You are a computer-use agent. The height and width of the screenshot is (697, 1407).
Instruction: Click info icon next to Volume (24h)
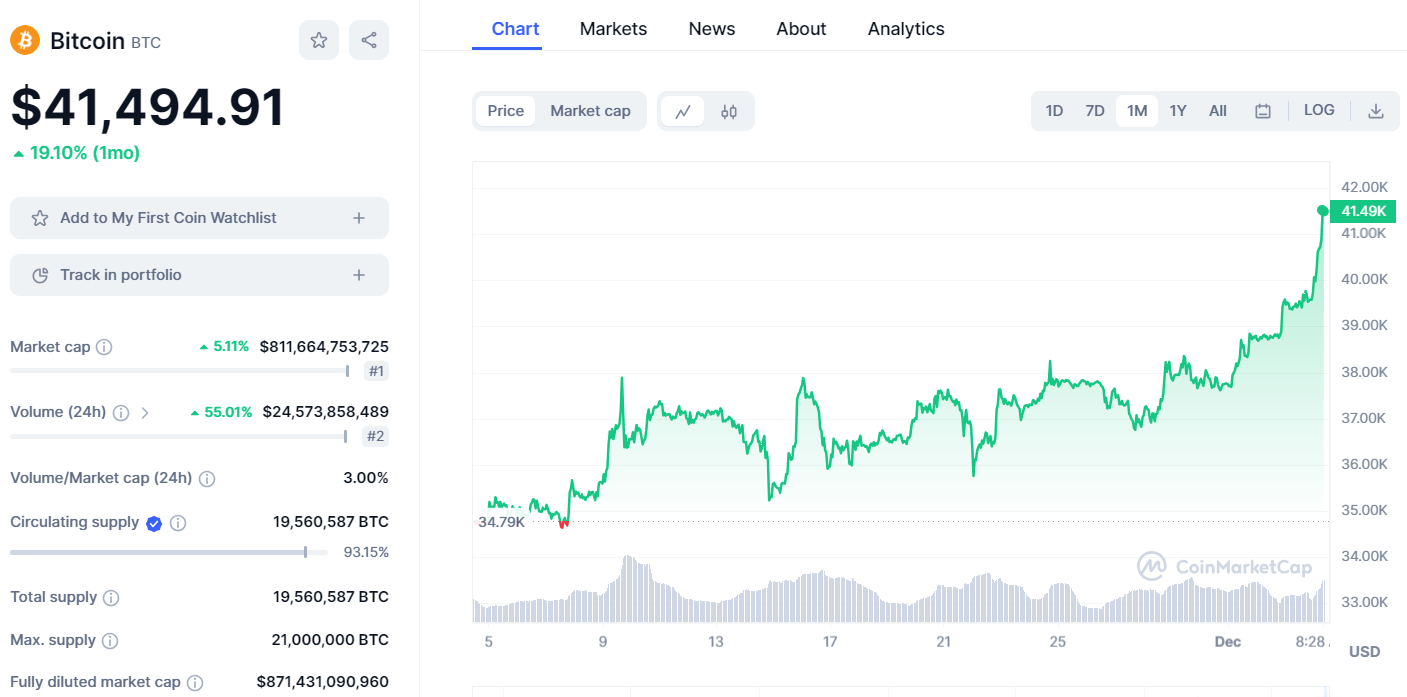(121, 412)
